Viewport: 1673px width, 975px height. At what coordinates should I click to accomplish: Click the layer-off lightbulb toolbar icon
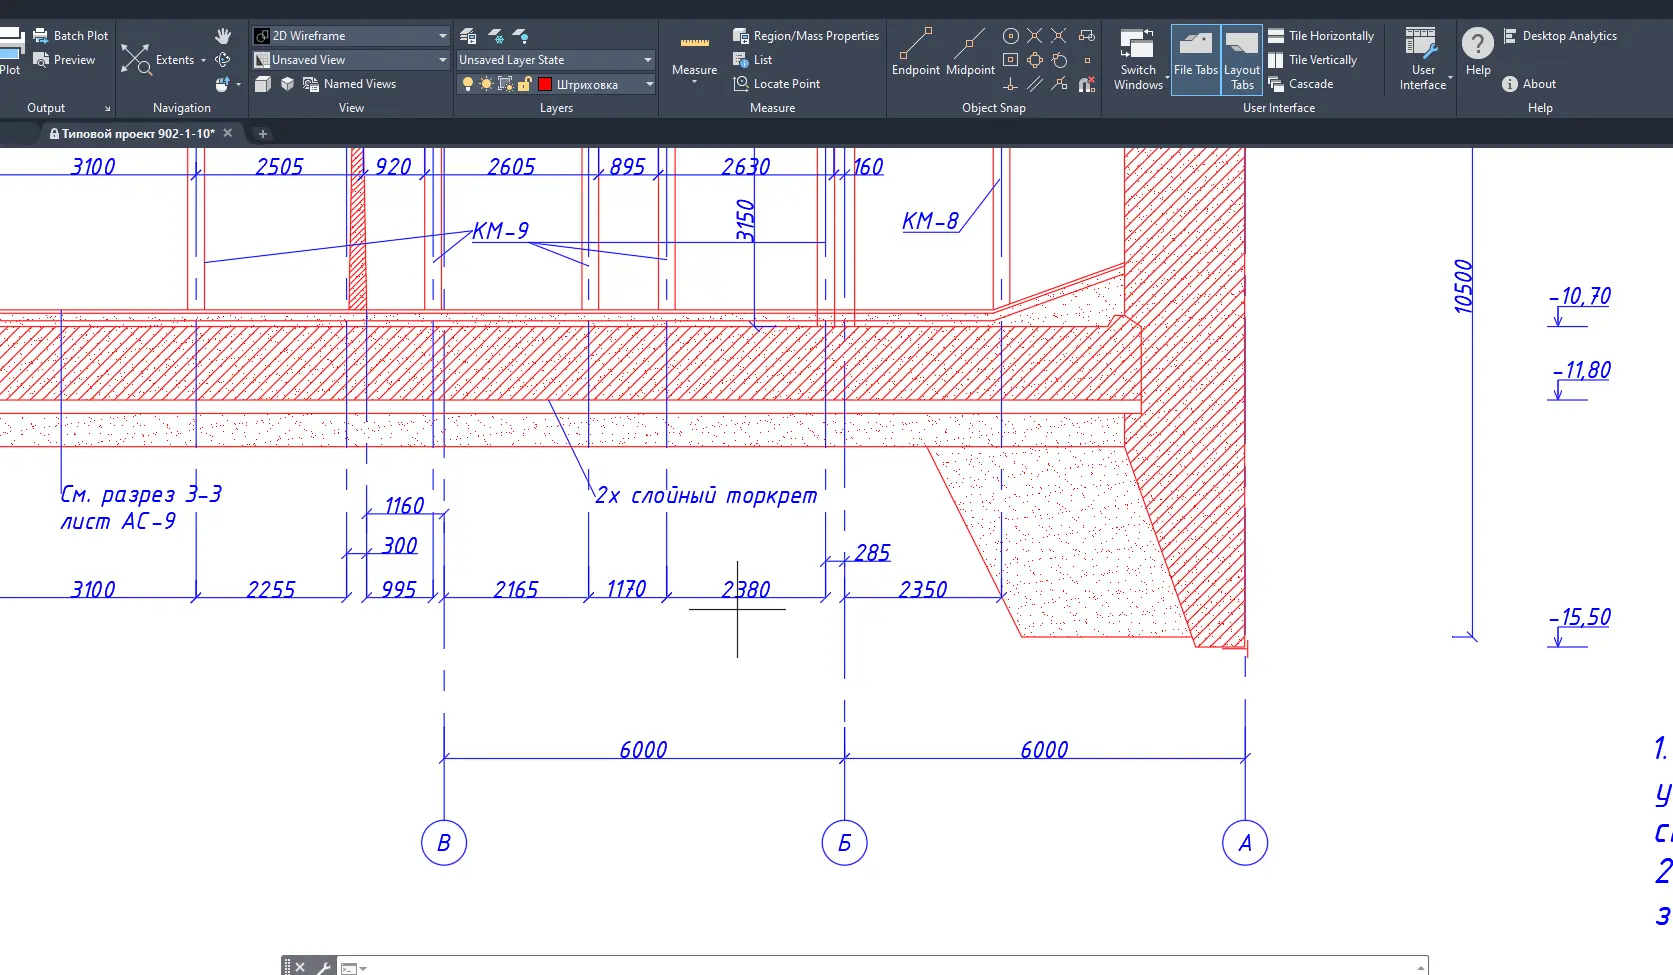(x=521, y=36)
